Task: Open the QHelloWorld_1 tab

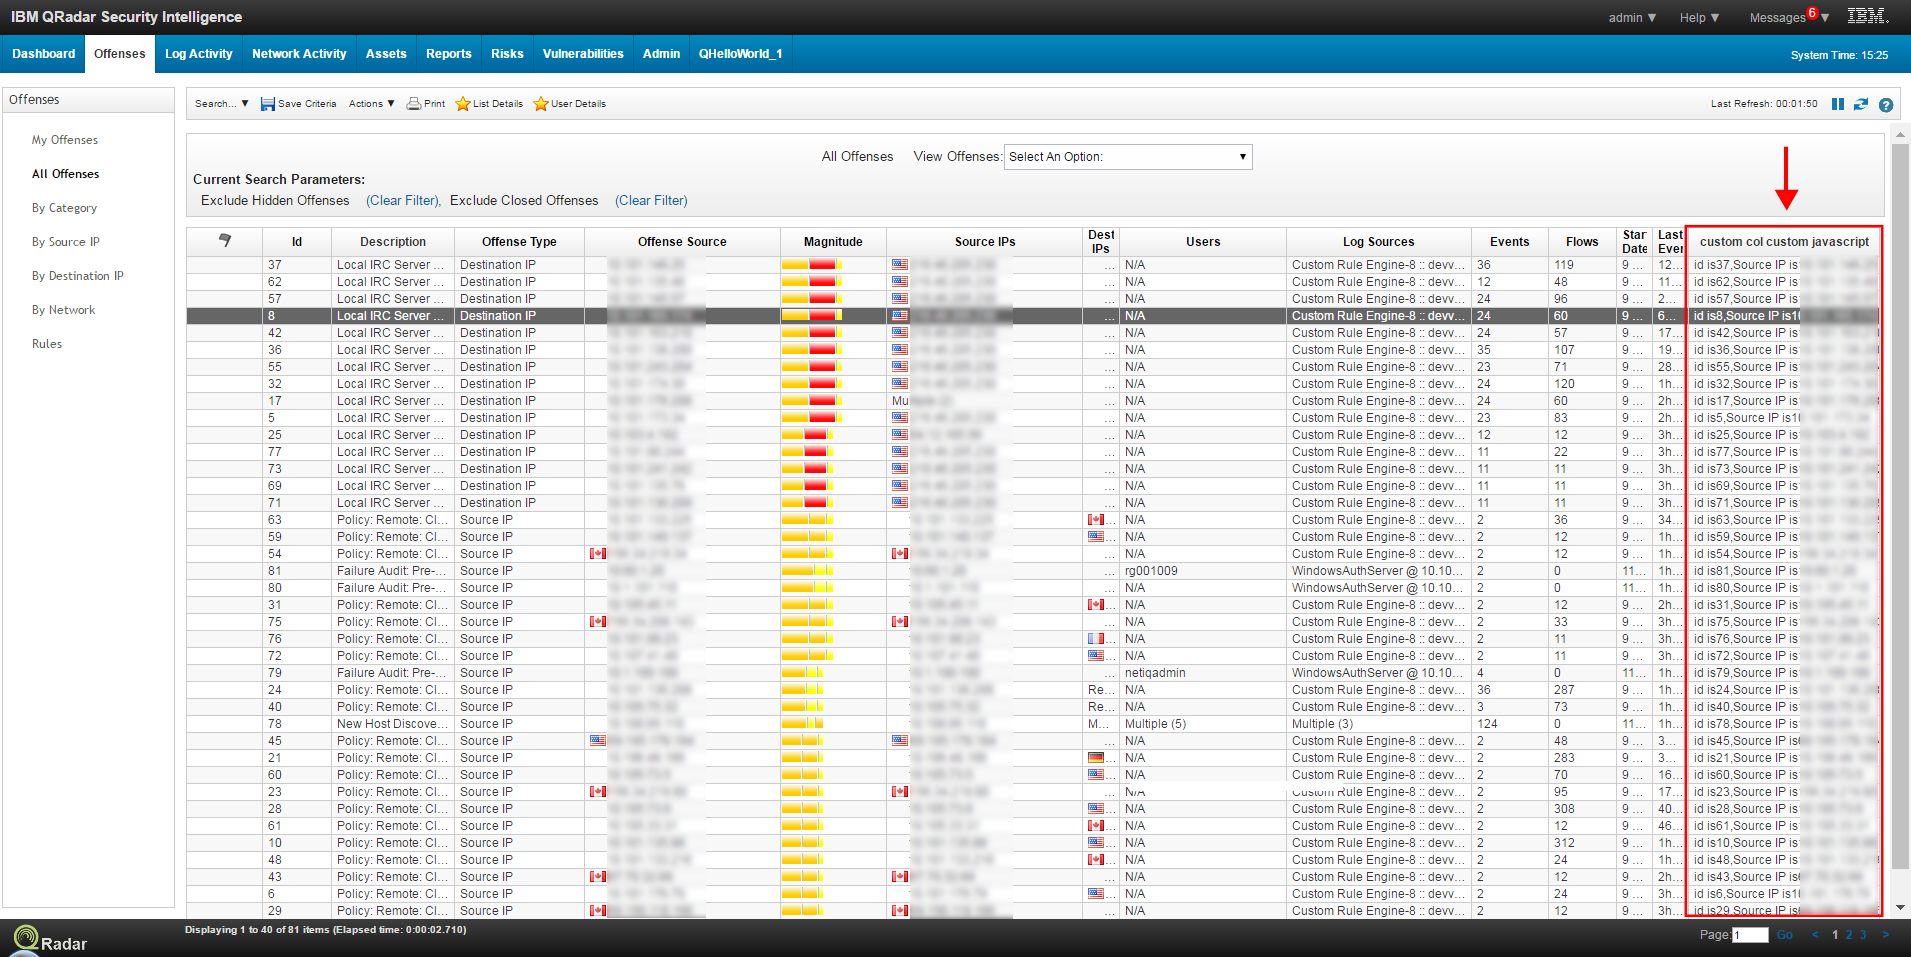Action: click(740, 54)
